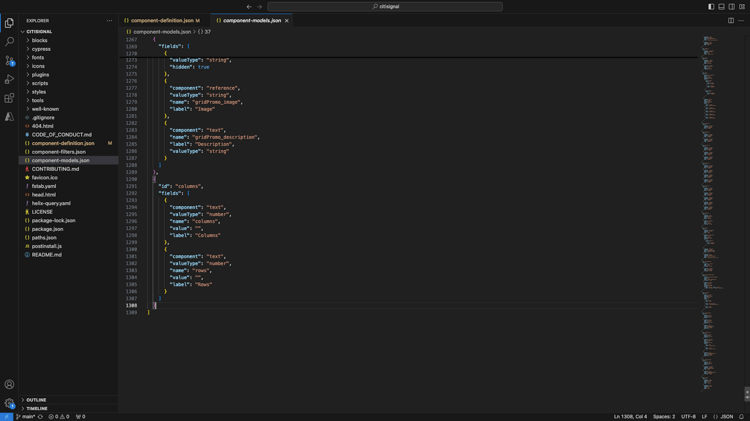The width and height of the screenshot is (750, 421).
Task: Open the errors and warnings problems indicator
Action: pyautogui.click(x=59, y=417)
